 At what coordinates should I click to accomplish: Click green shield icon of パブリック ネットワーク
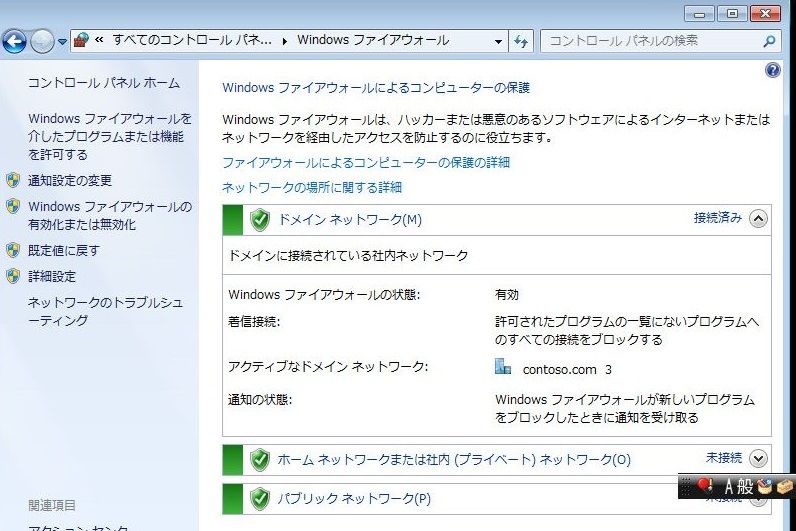260,499
